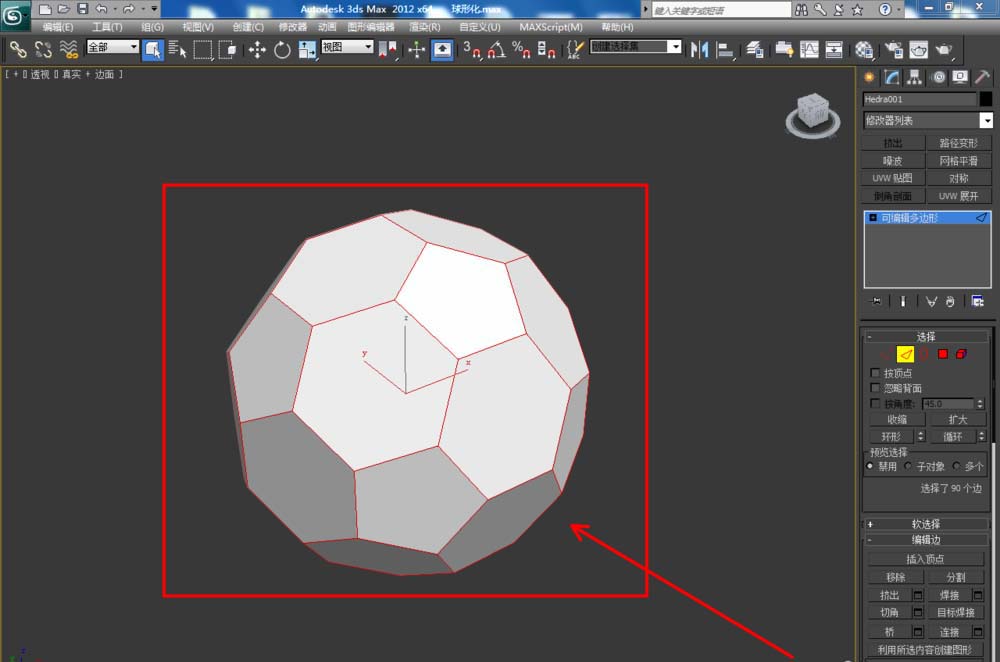Toggle Window/Crossing selection icon

click(228, 49)
